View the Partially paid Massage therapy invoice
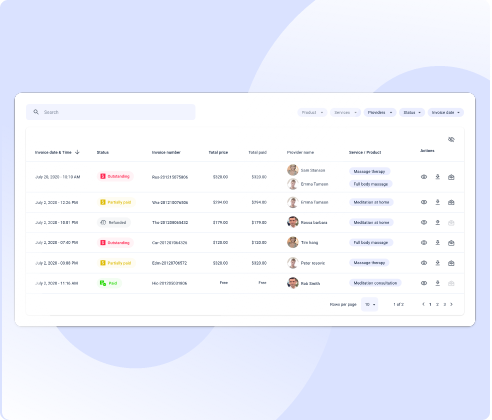 point(424,263)
